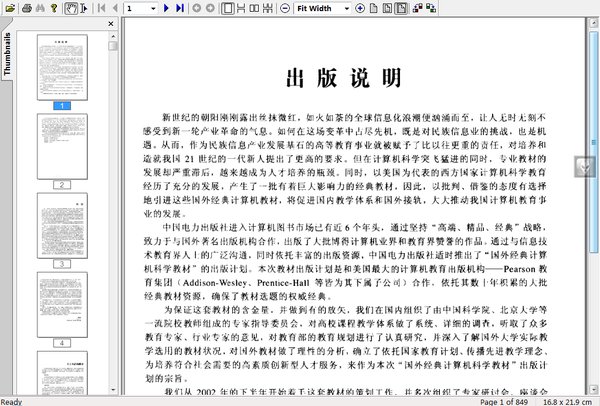Select page 3 thumbnail

[62, 225]
